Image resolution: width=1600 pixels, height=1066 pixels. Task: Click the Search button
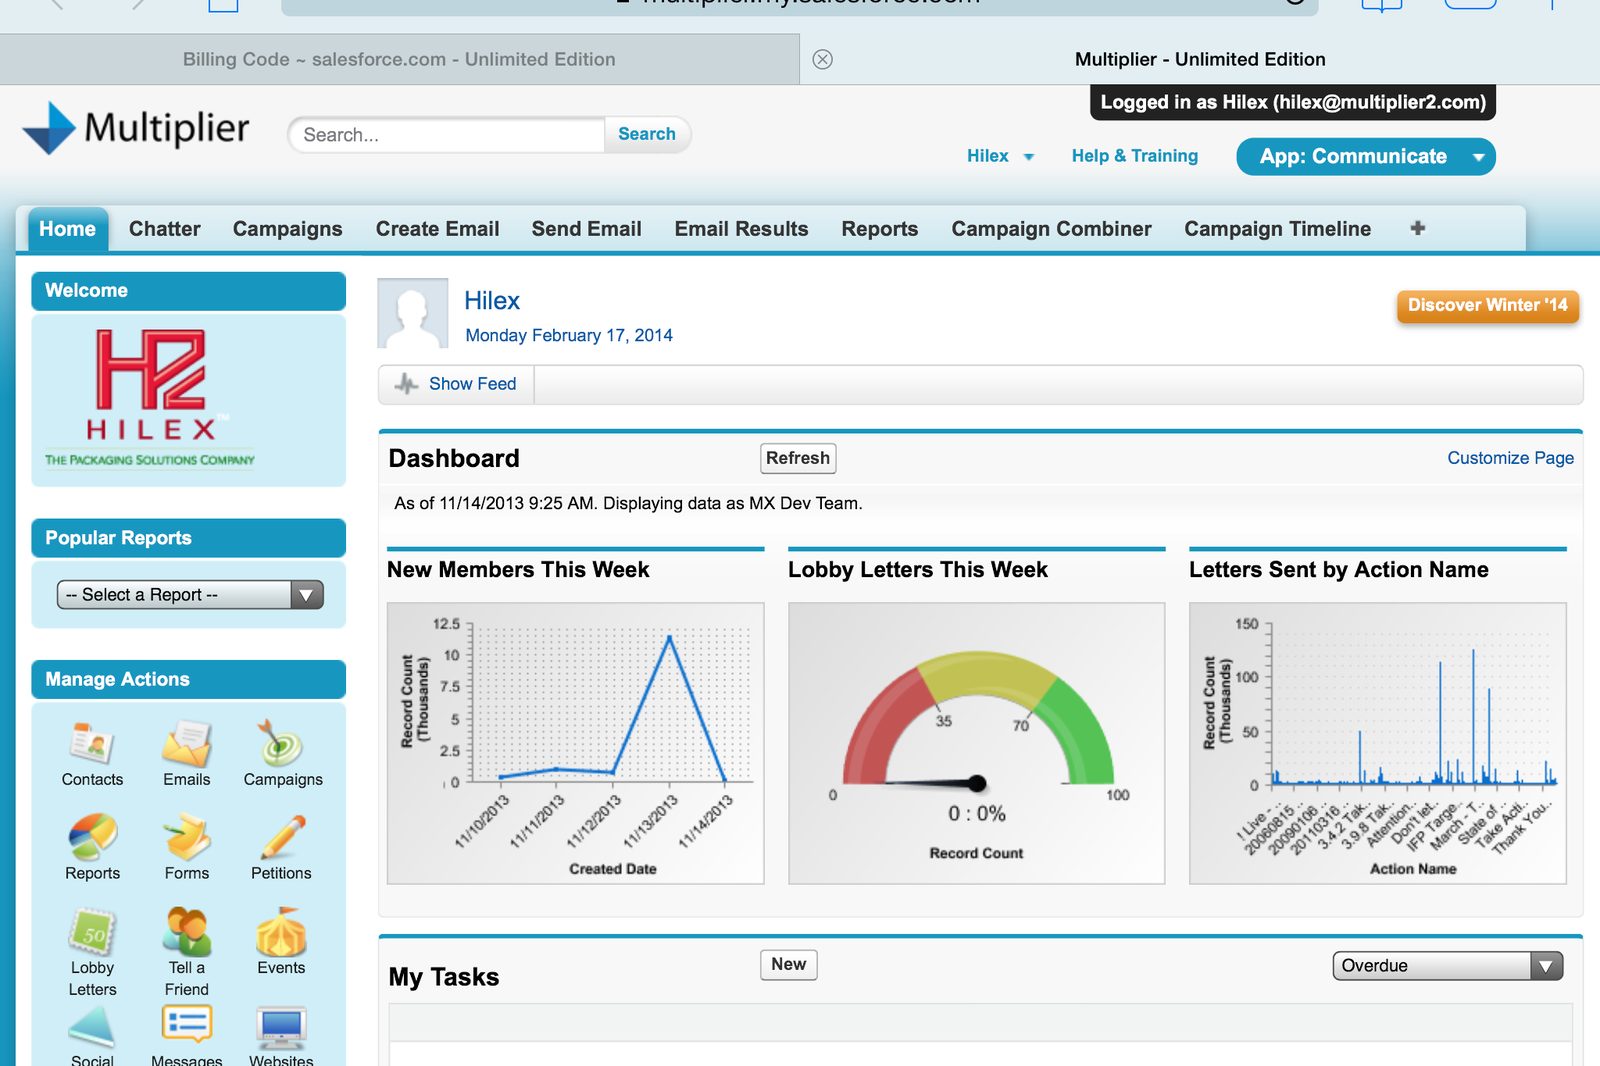click(647, 134)
